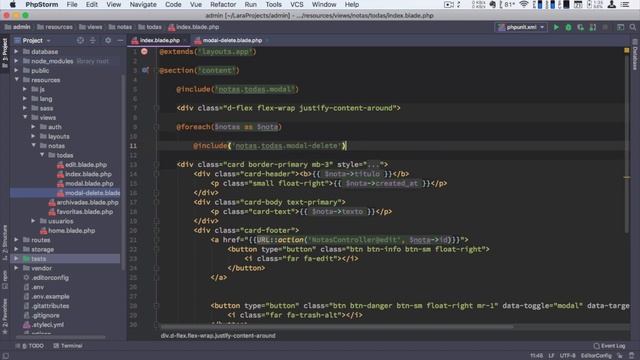Expand the usuarios folder
Viewport: 640px width, 360px height.
33,221
